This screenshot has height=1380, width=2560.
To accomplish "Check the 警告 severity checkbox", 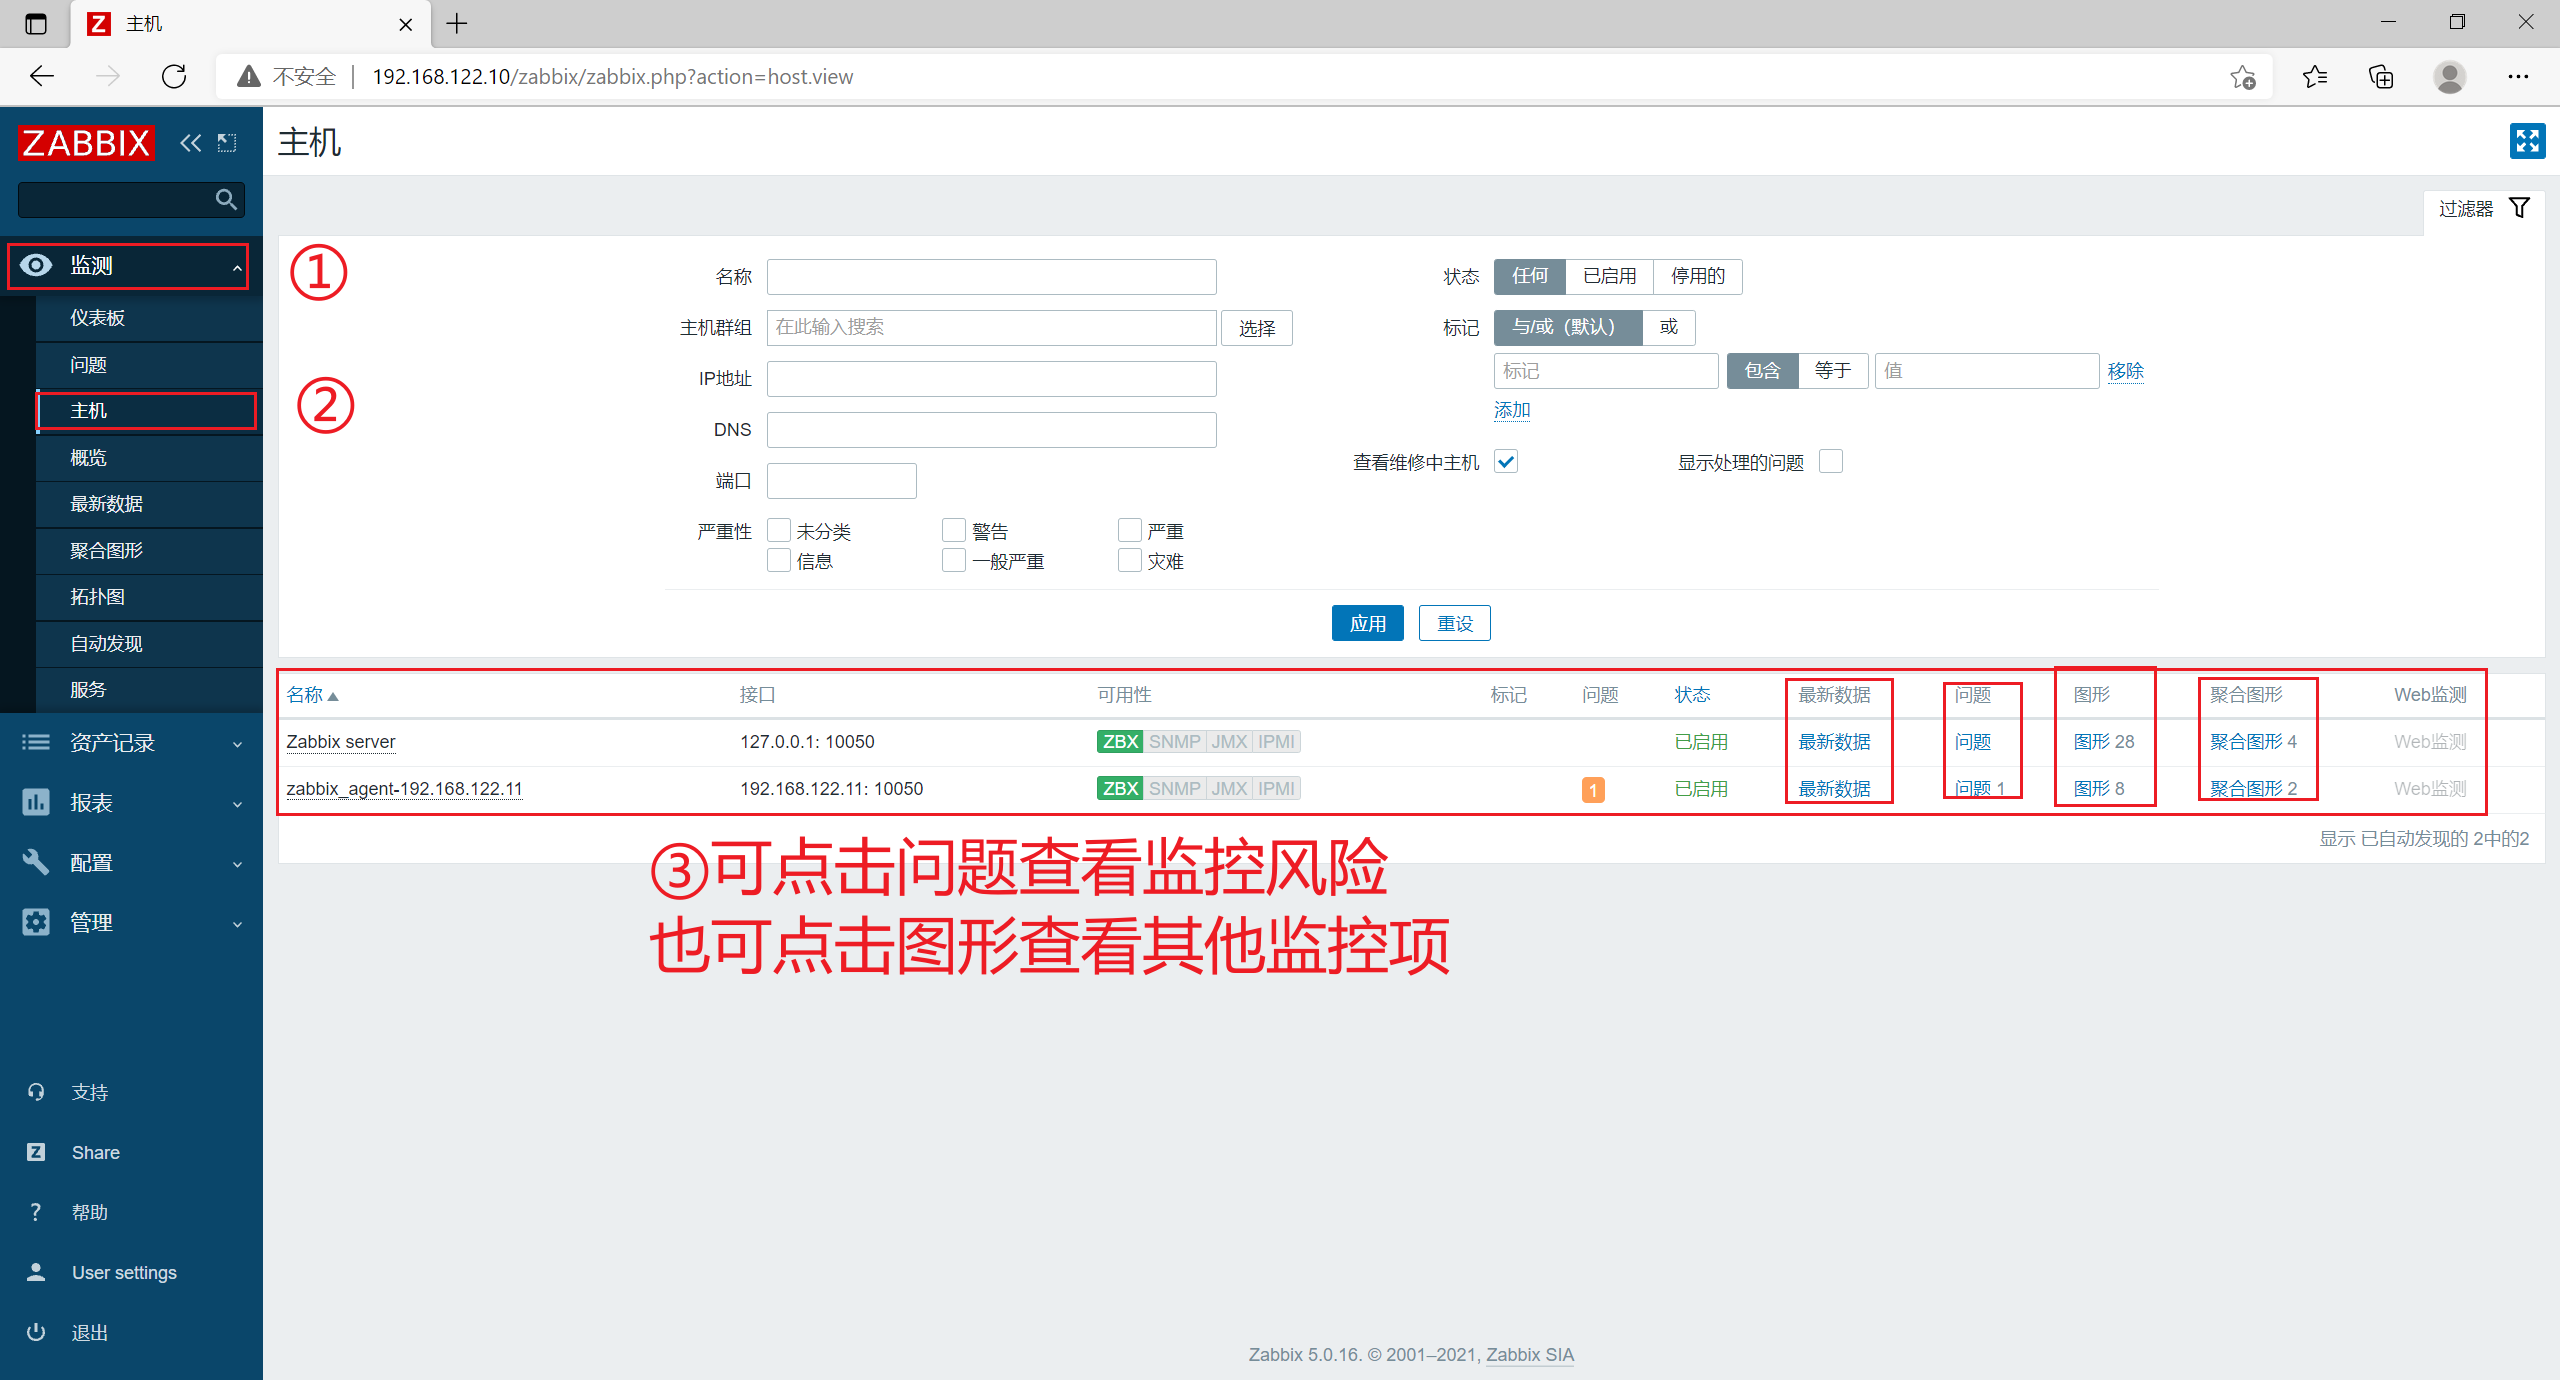I will [x=954, y=530].
